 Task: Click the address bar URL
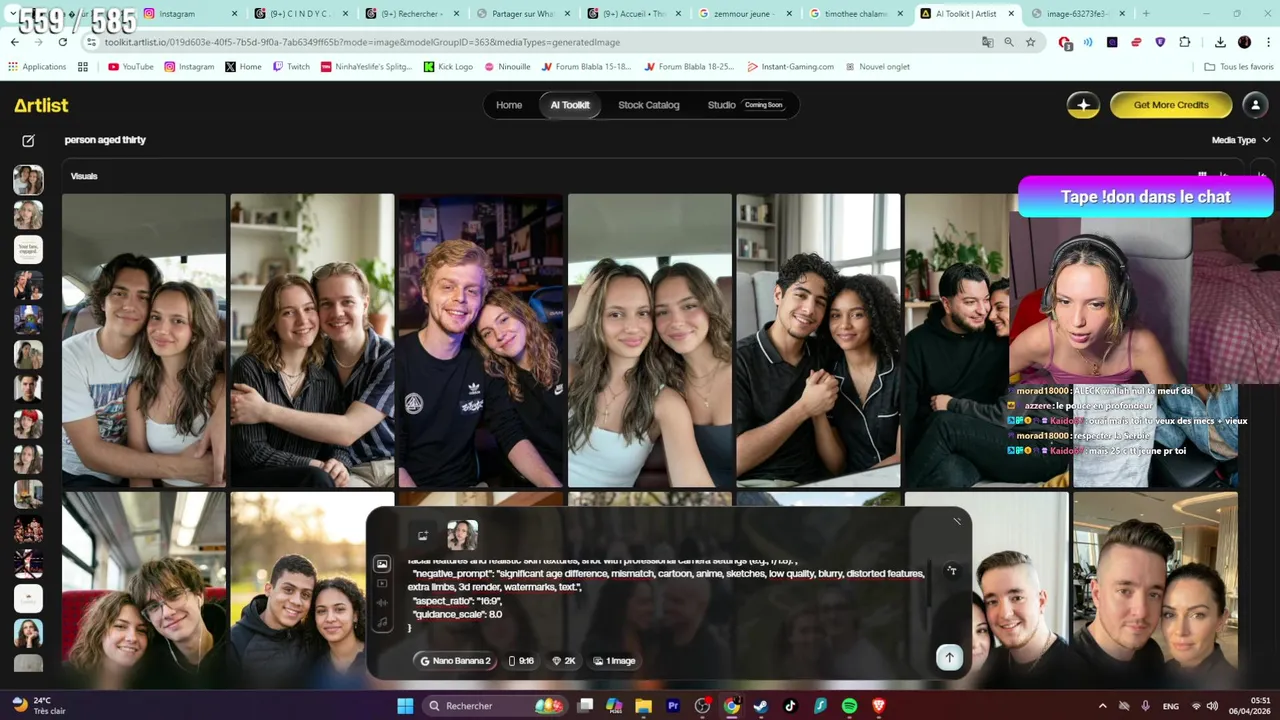[x=362, y=42]
